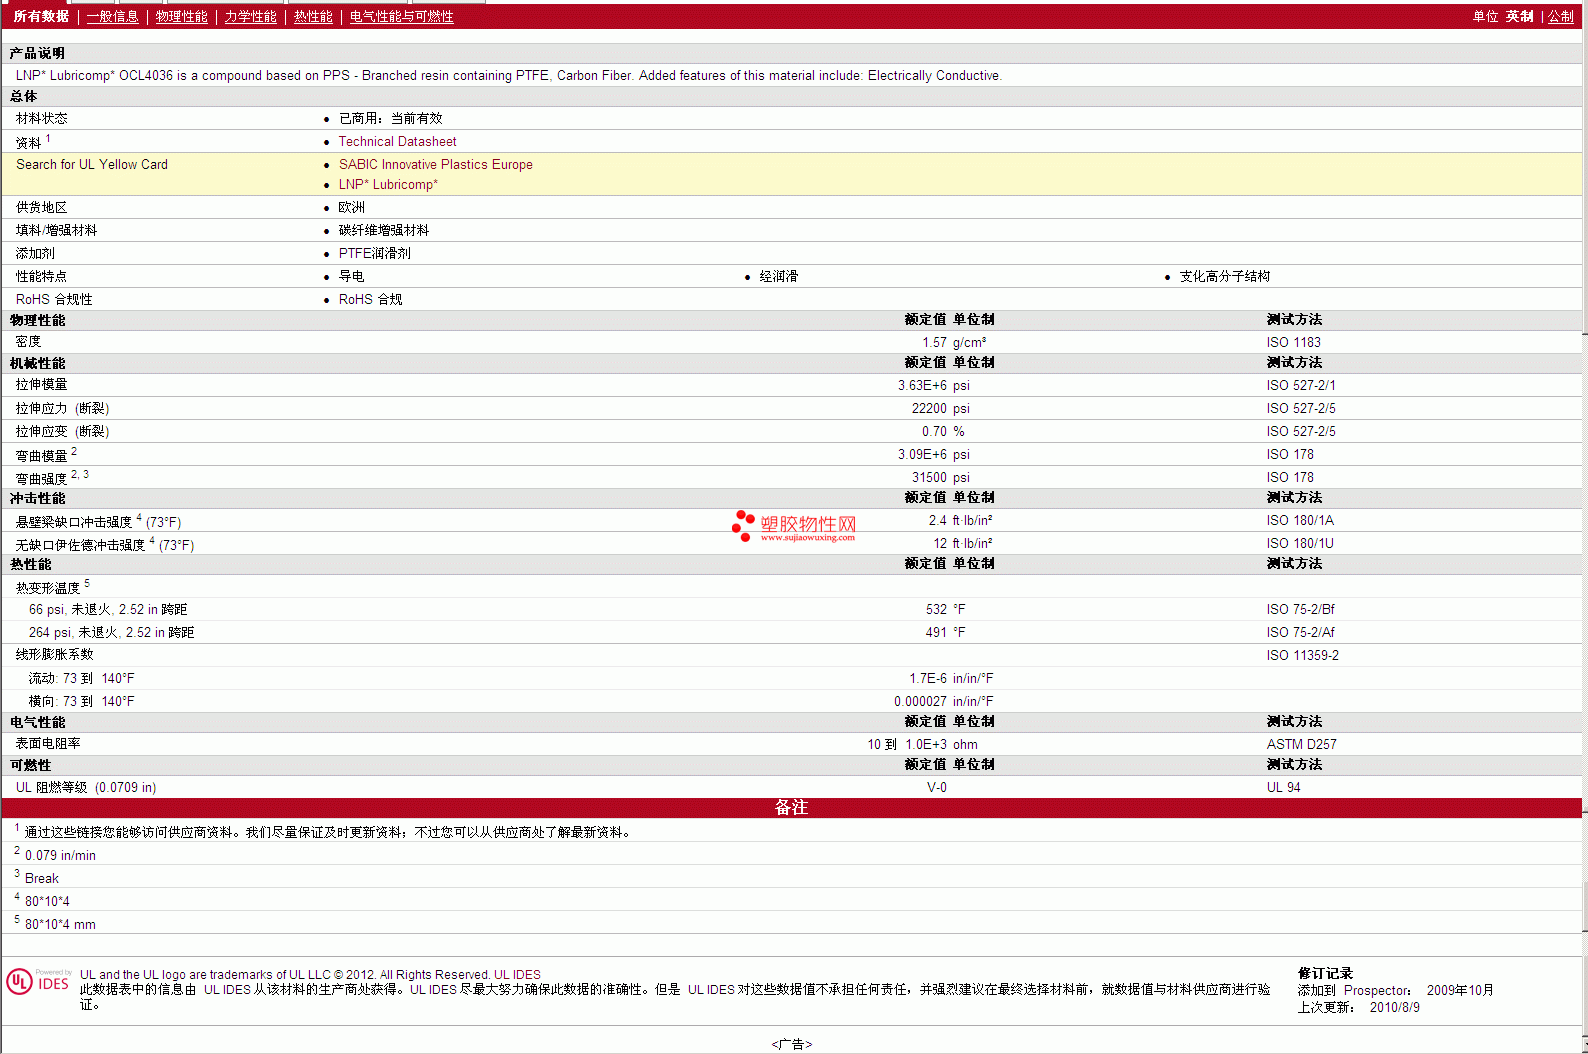This screenshot has height=1054, width=1588.
Task: Click PTFE润滑剂 additive value
Action: [x=374, y=254]
